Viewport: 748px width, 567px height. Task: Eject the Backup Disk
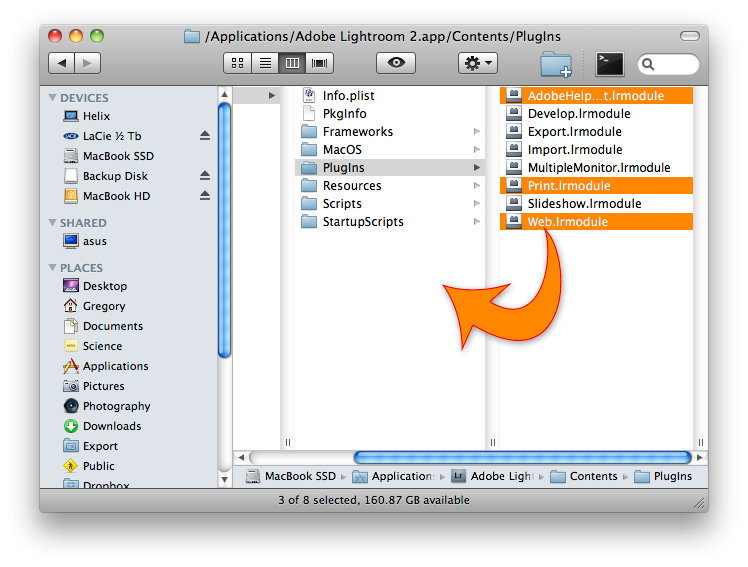(x=205, y=176)
